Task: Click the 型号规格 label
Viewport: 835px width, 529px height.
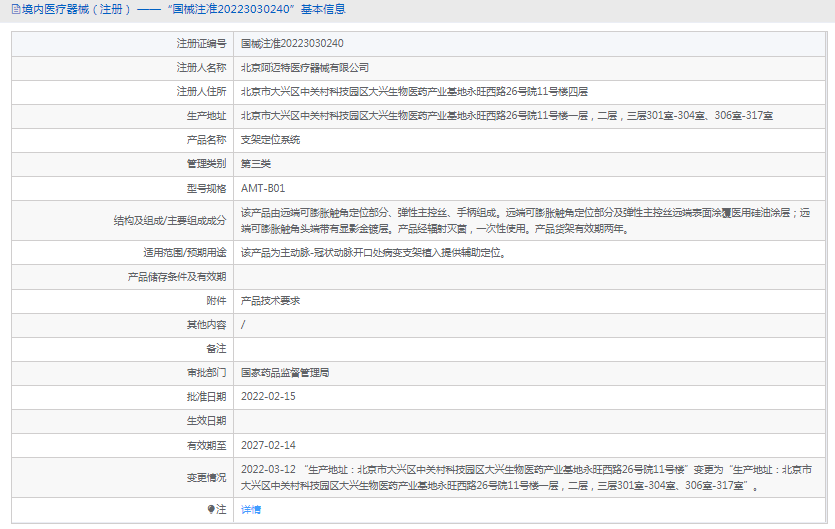Action: click(206, 188)
